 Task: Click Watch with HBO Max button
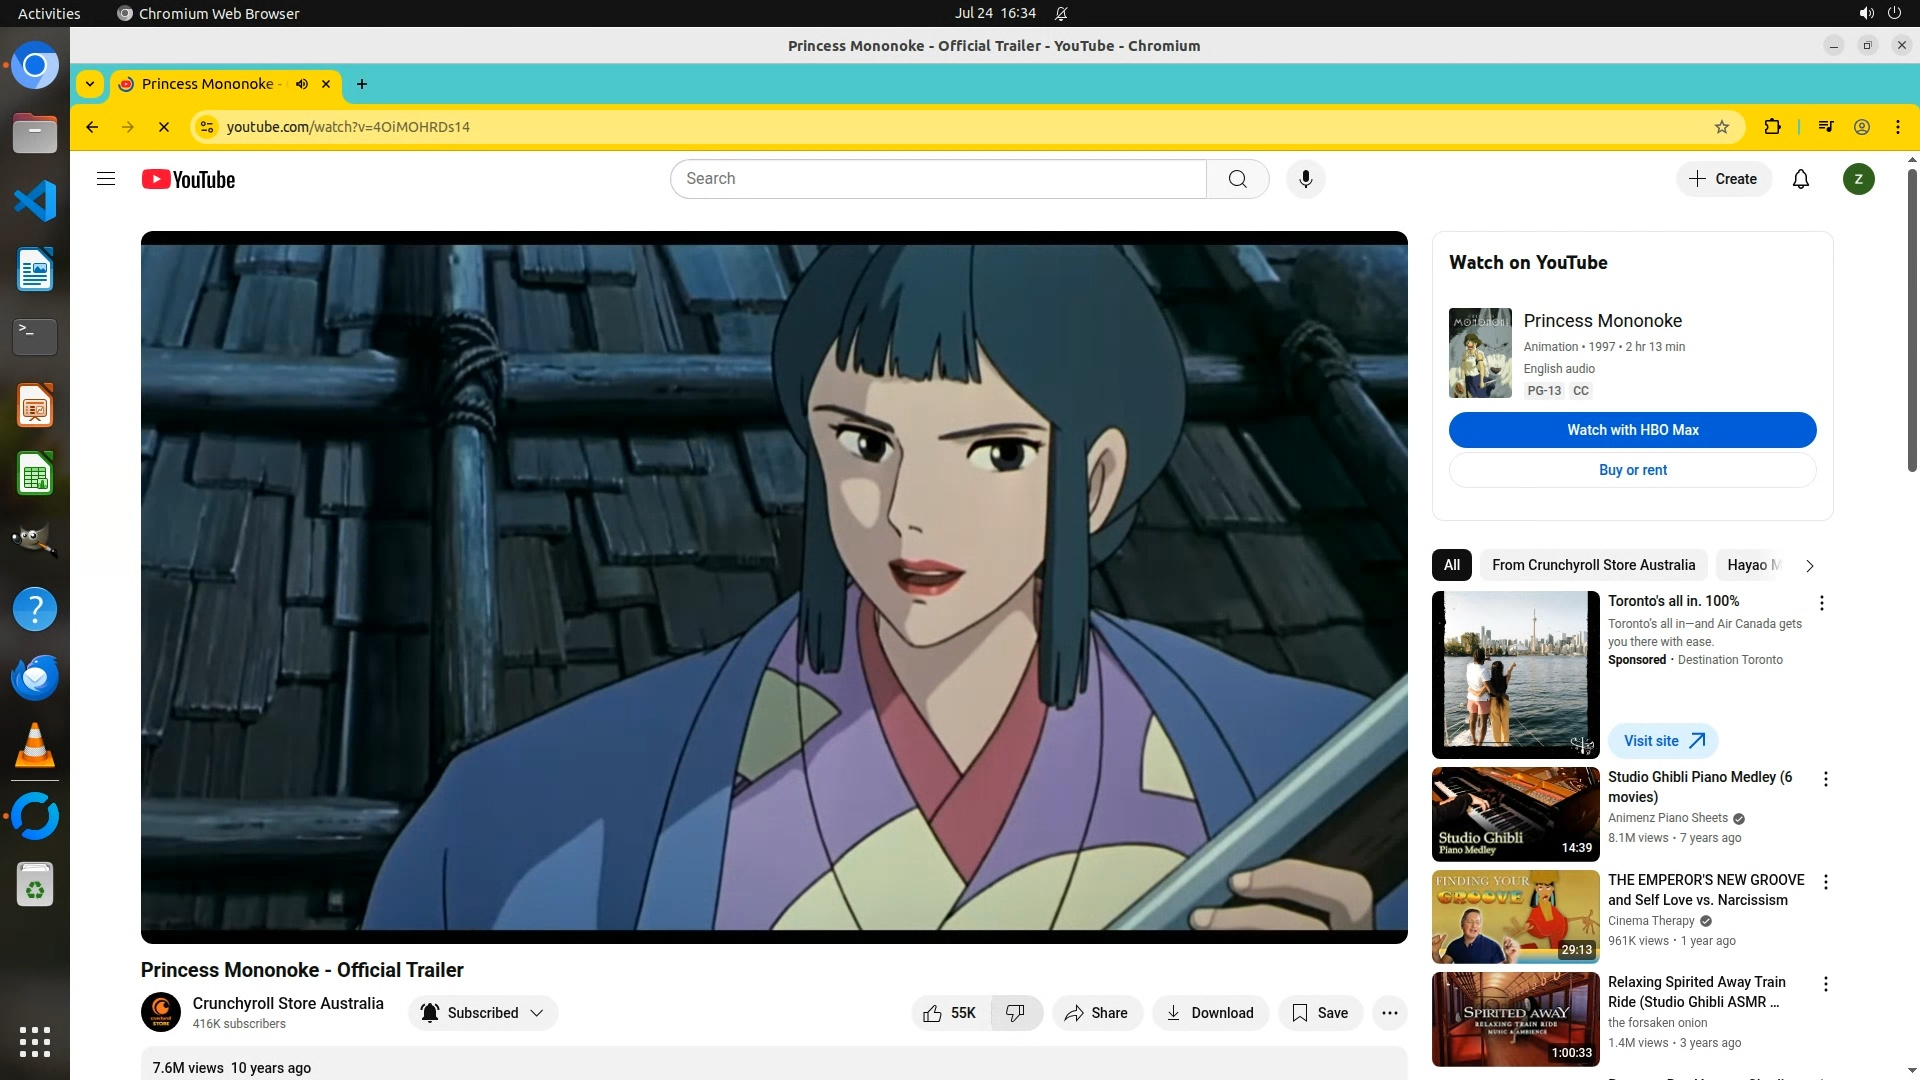[1632, 430]
